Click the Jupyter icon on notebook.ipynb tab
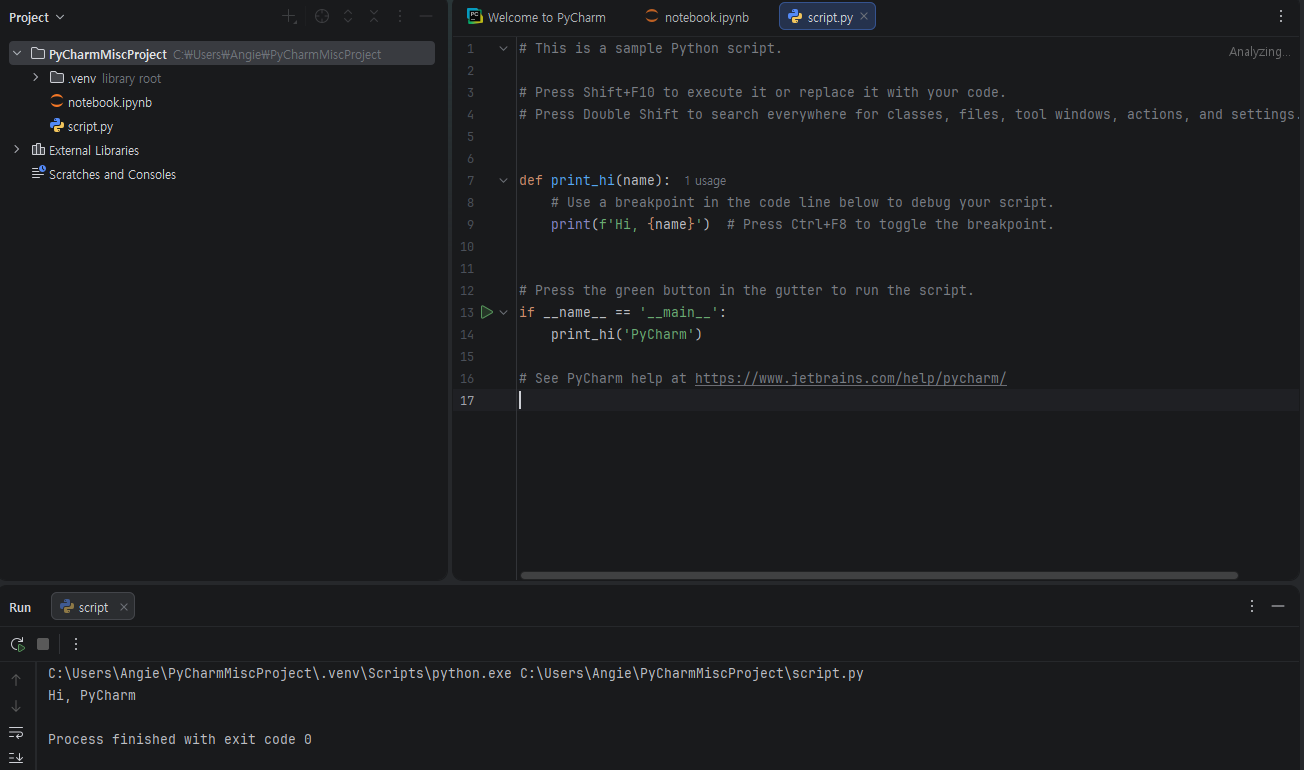The height and width of the screenshot is (770, 1304). click(x=652, y=16)
